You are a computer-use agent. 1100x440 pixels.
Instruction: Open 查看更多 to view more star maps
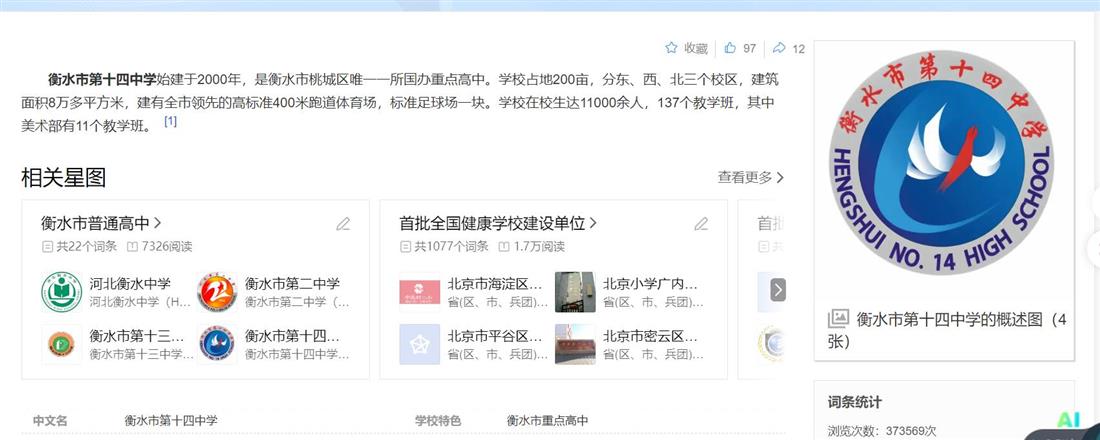pyautogui.click(x=751, y=178)
